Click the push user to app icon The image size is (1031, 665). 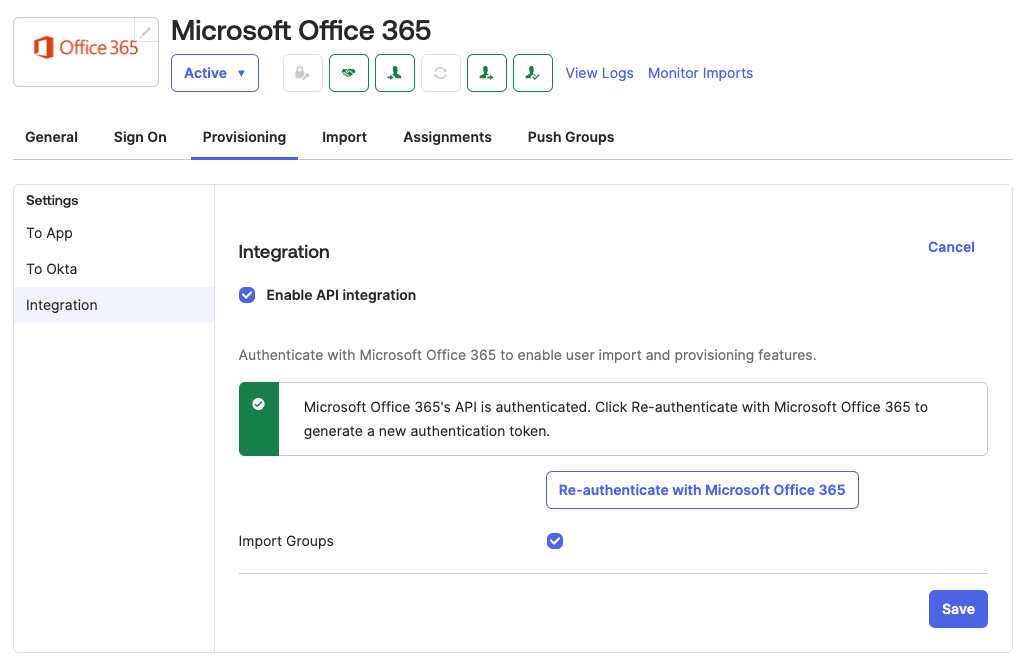tap(486, 72)
